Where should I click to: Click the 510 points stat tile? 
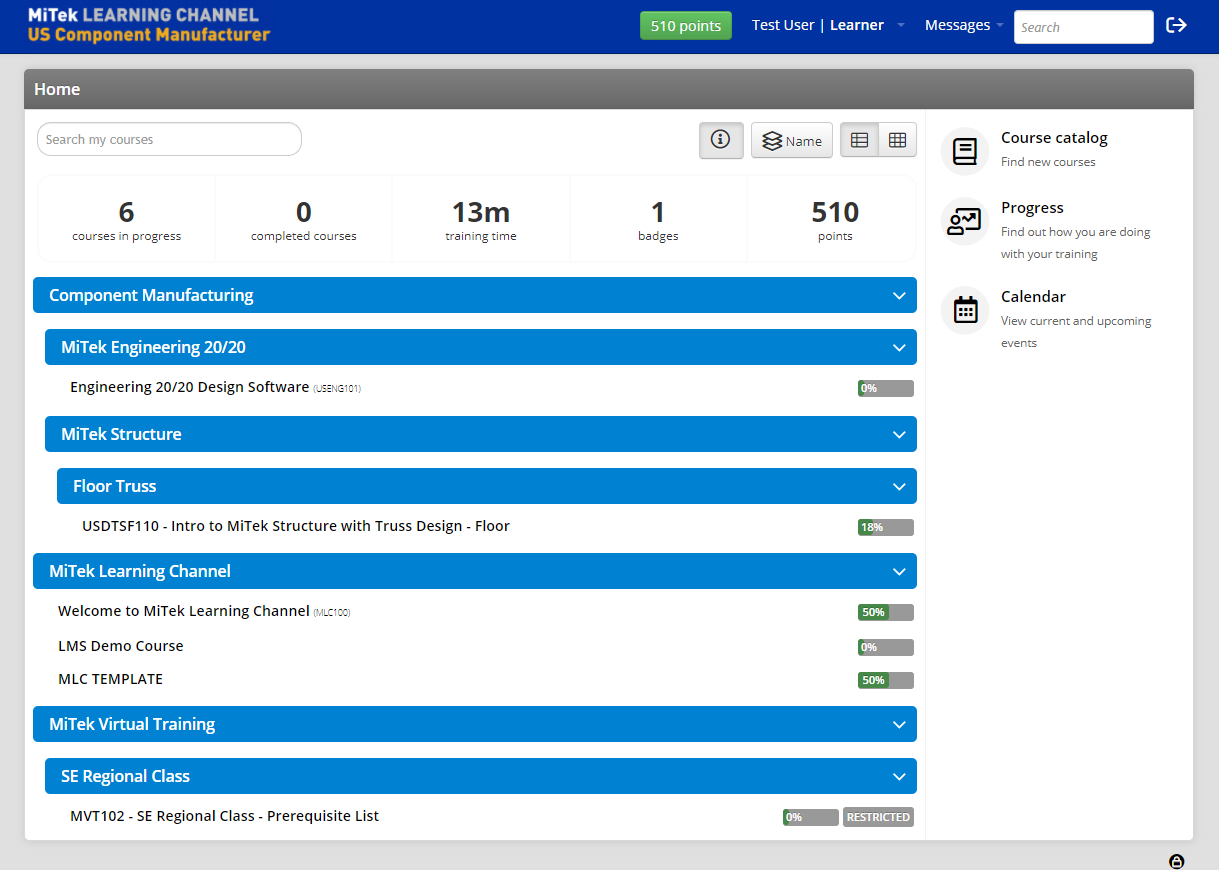tap(835, 220)
